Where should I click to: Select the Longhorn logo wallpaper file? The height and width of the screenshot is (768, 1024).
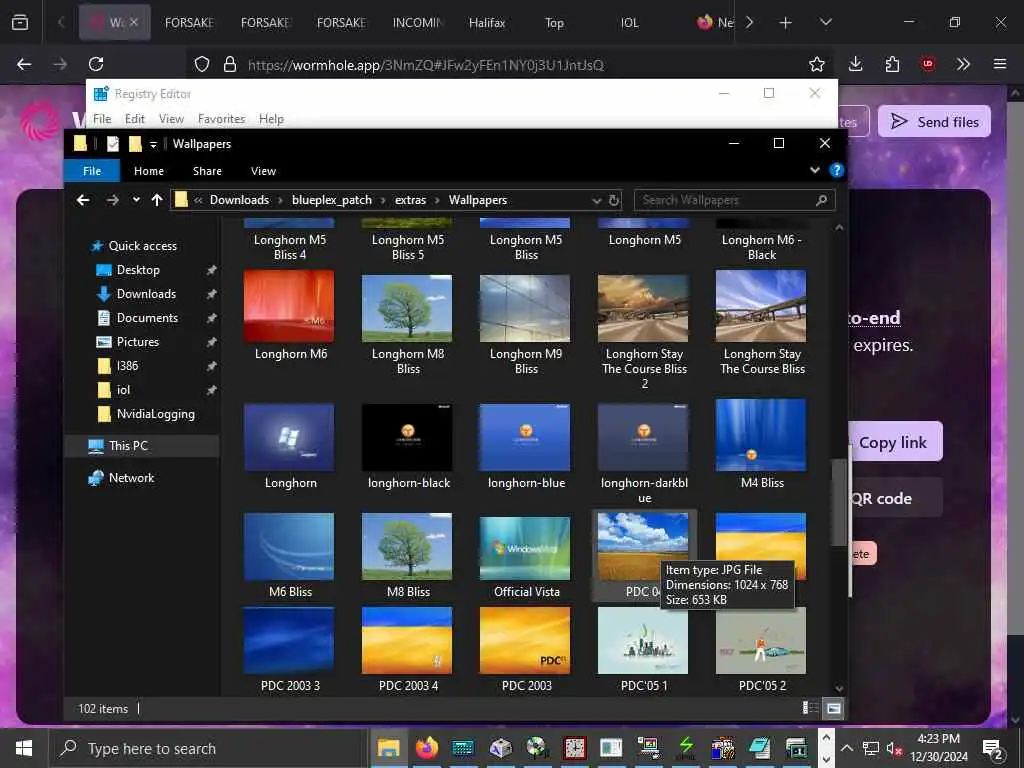(289, 437)
